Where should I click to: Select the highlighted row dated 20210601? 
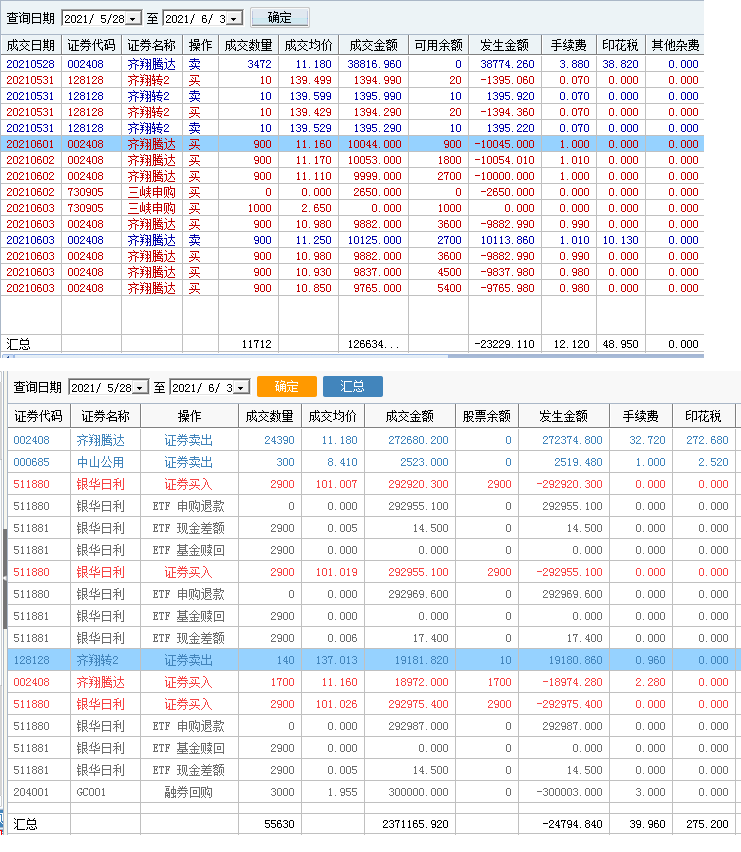pyautogui.click(x=352, y=144)
